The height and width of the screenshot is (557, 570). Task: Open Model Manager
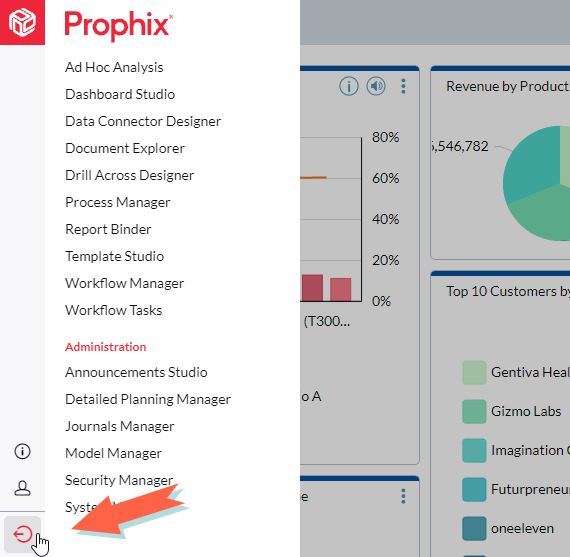pyautogui.click(x=113, y=453)
